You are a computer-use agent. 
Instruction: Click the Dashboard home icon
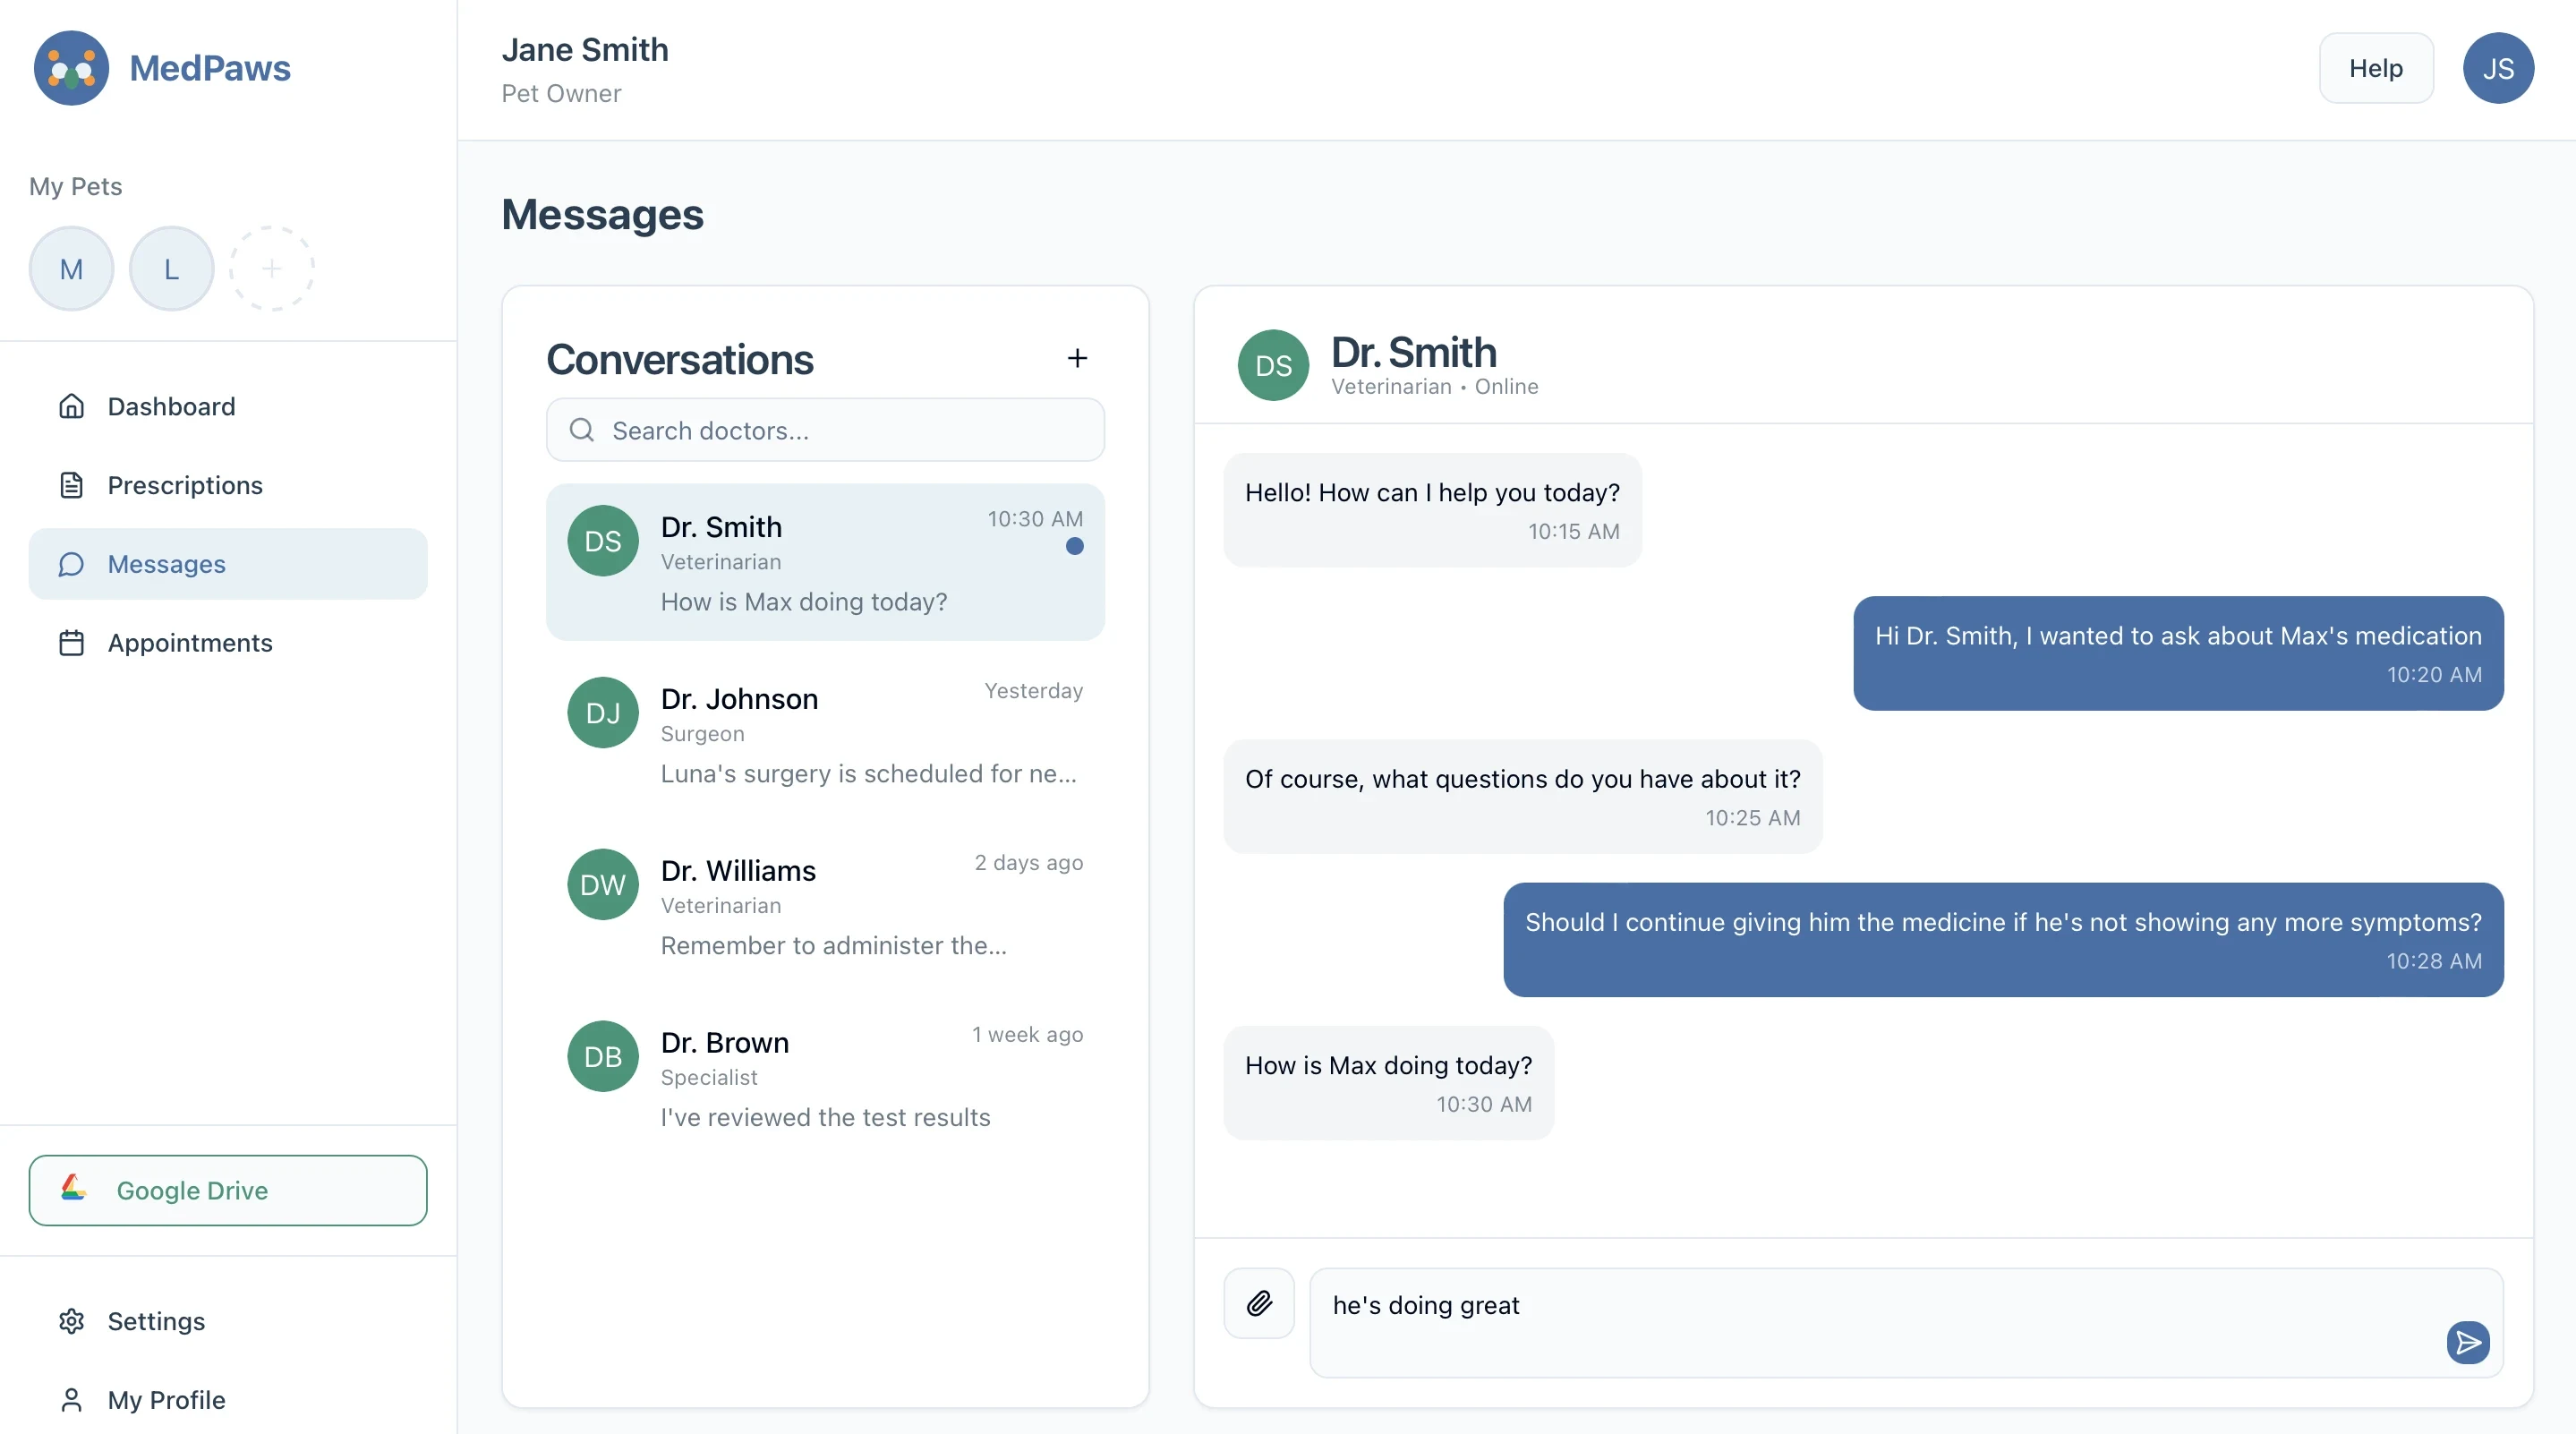pyautogui.click(x=71, y=406)
